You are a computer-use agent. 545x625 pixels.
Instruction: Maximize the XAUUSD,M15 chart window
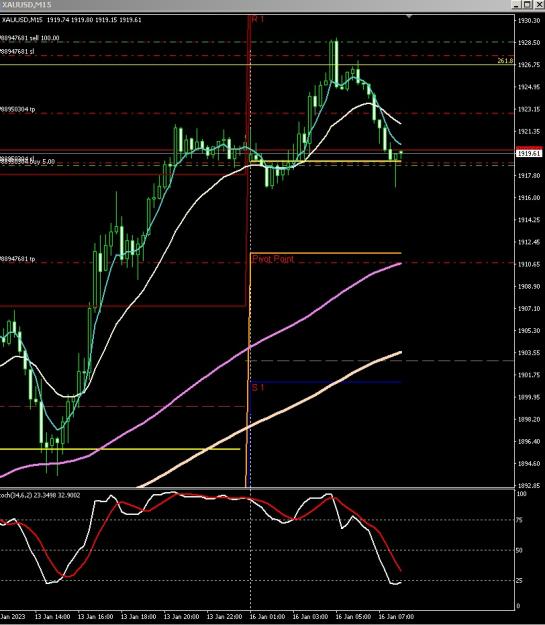(x=527, y=4)
